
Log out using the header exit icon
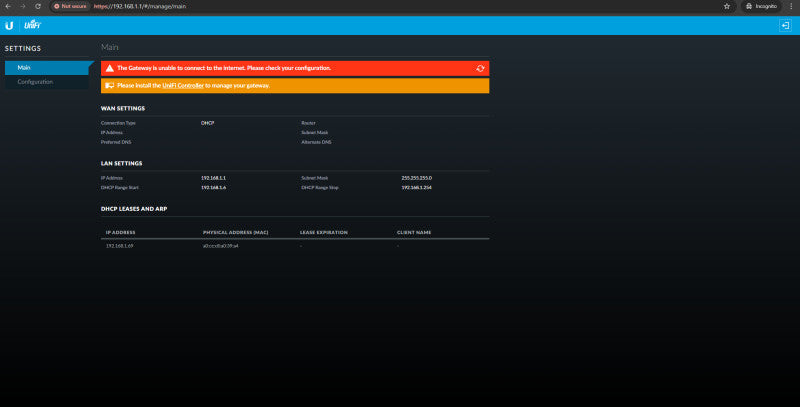[785, 25]
